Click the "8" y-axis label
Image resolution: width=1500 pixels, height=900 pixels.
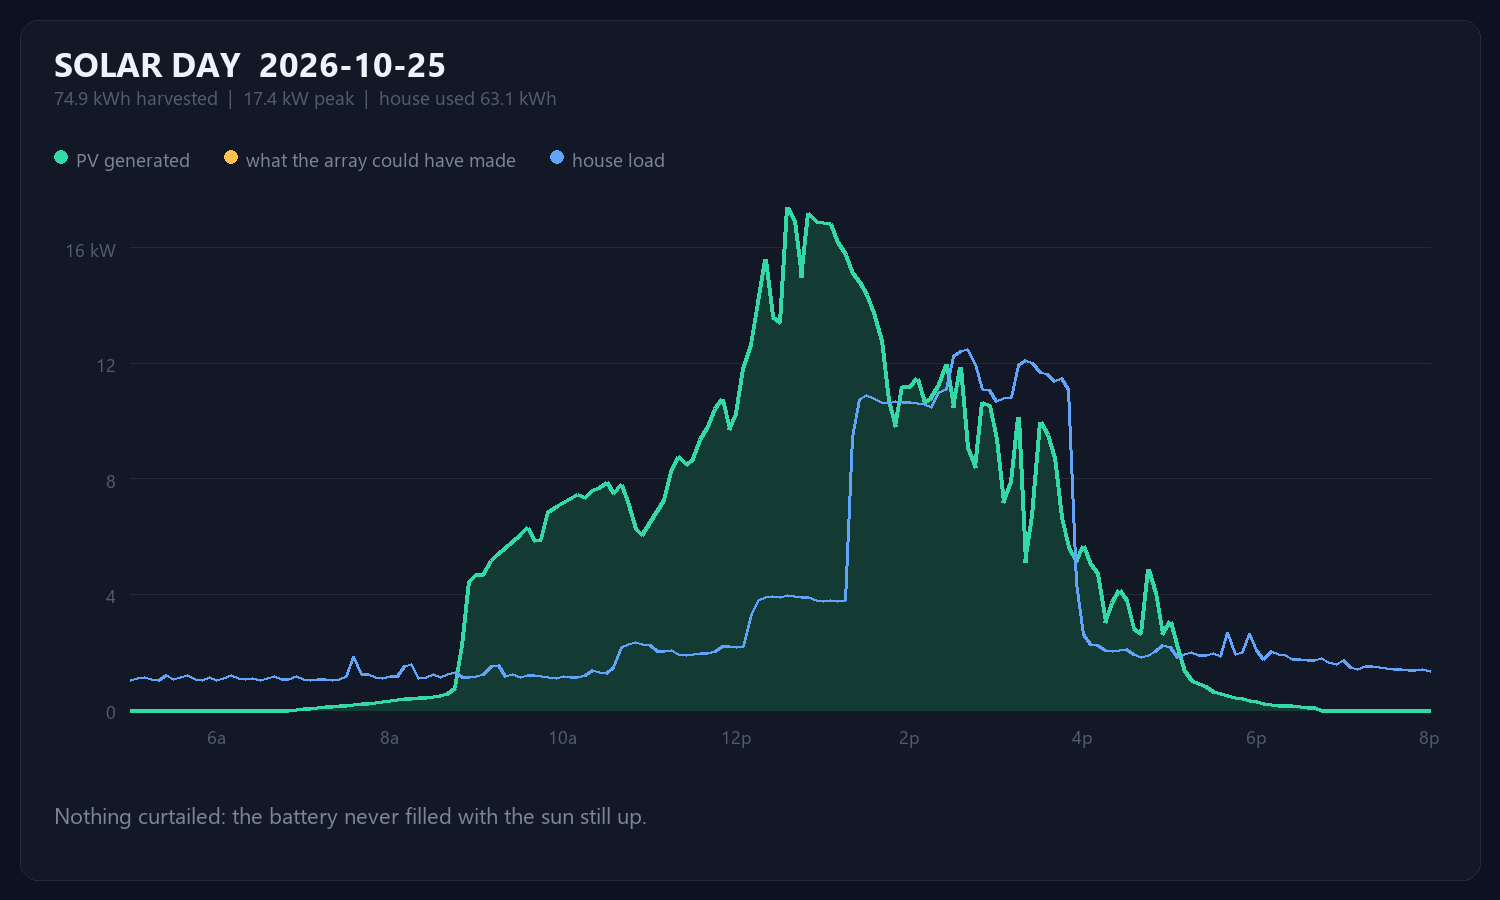click(x=111, y=481)
